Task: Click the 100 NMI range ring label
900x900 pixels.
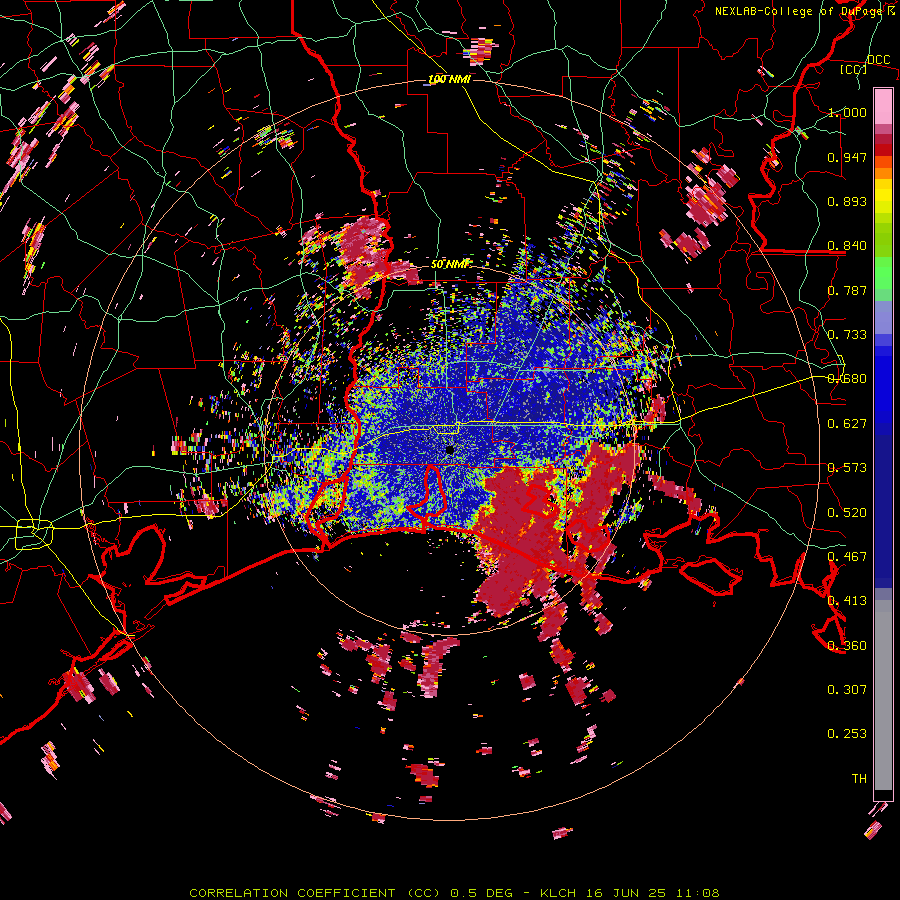Action: pos(449,79)
